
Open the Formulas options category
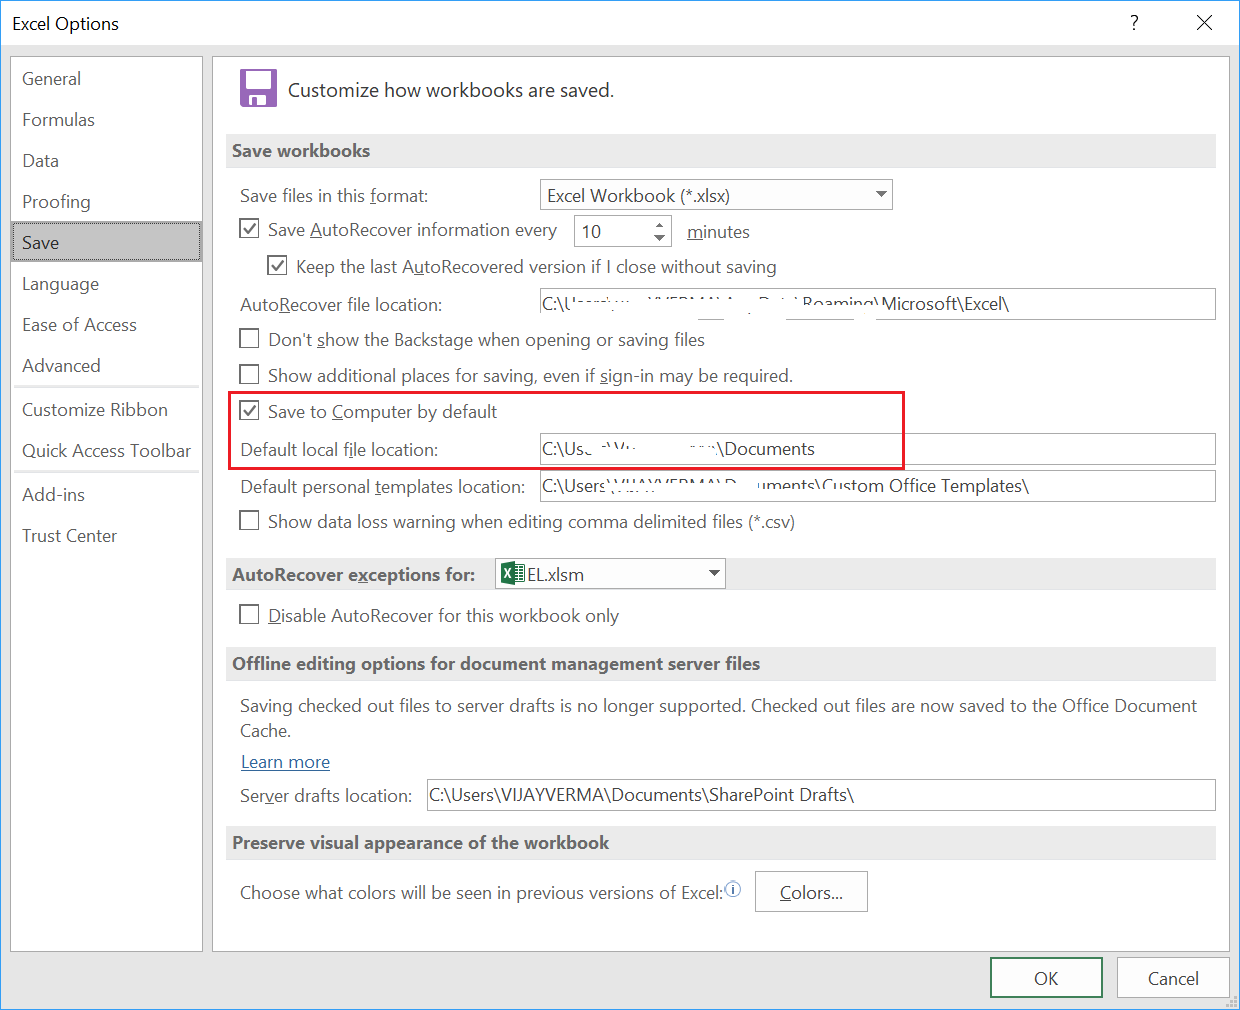tap(106, 119)
